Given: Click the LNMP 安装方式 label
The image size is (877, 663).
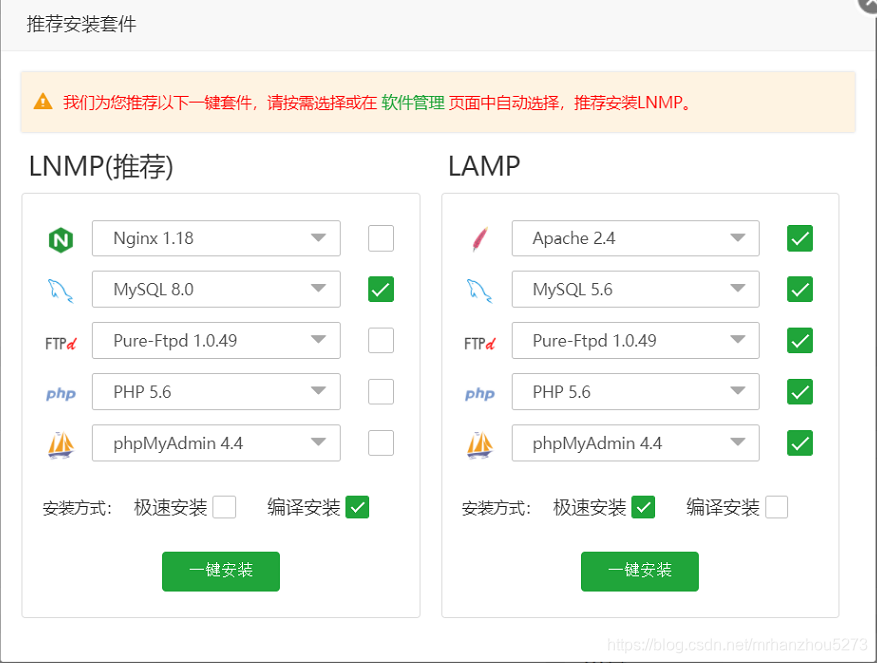Looking at the screenshot, I should (77, 508).
